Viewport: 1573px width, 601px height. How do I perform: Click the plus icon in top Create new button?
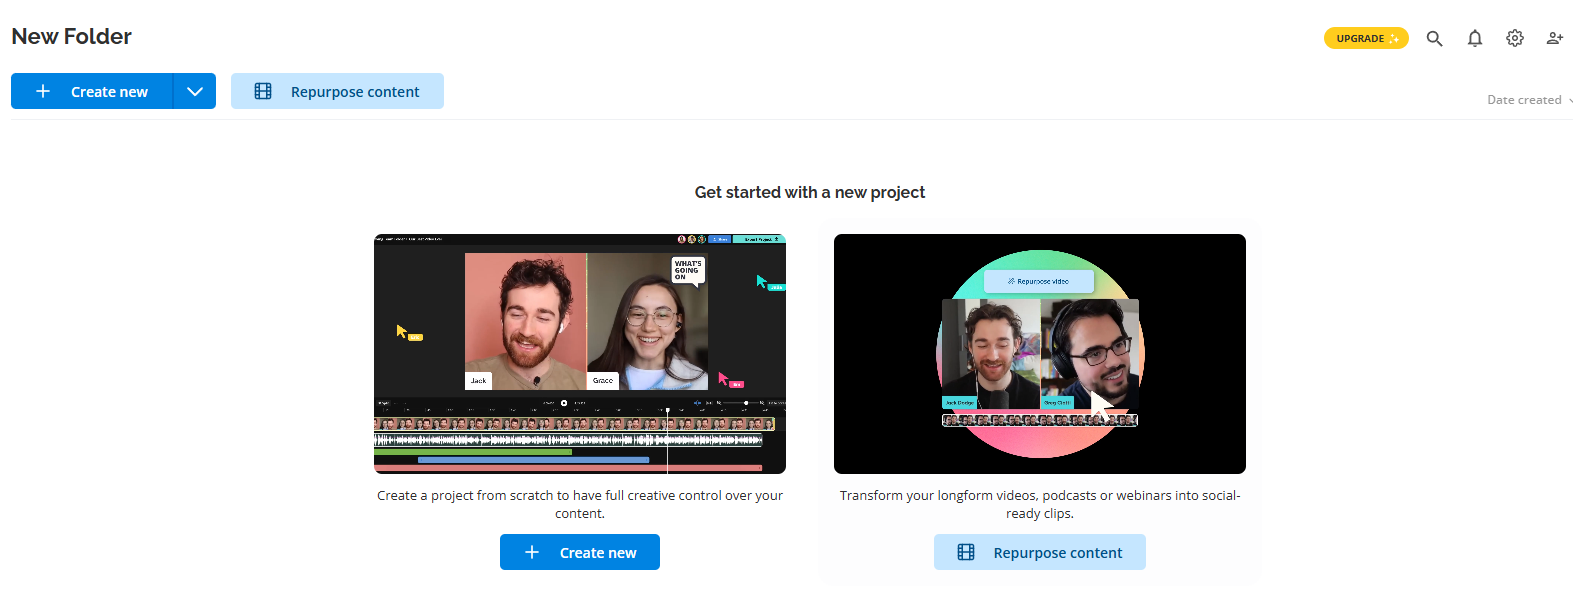point(43,91)
